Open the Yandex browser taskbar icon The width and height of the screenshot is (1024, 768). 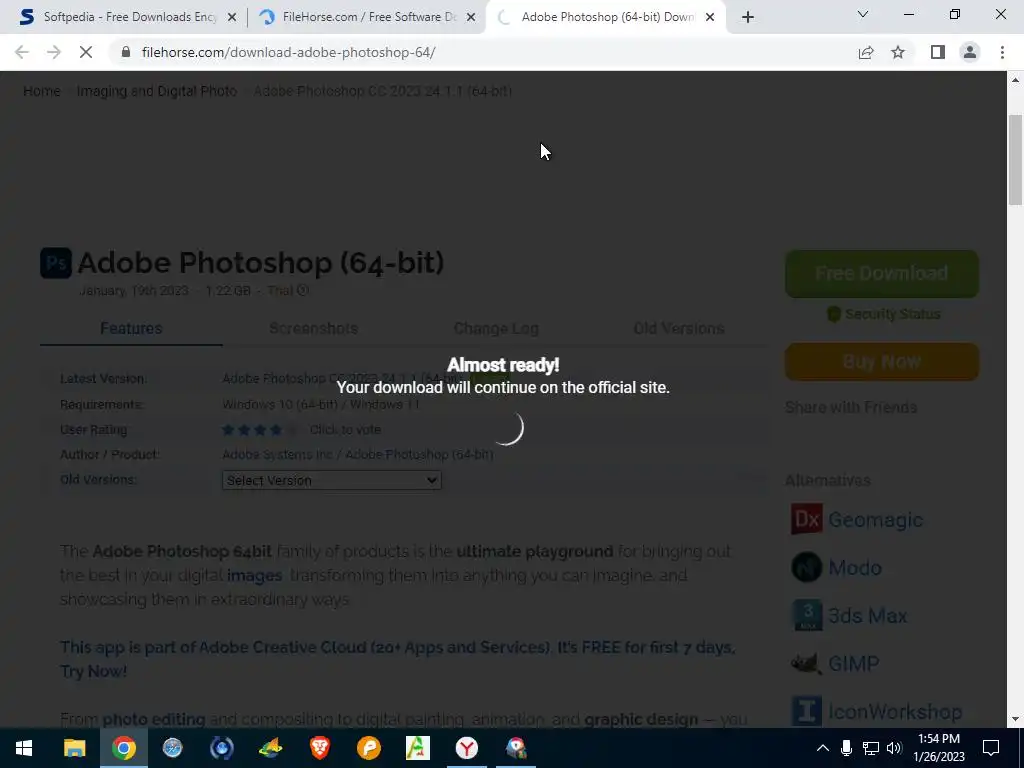(466, 748)
